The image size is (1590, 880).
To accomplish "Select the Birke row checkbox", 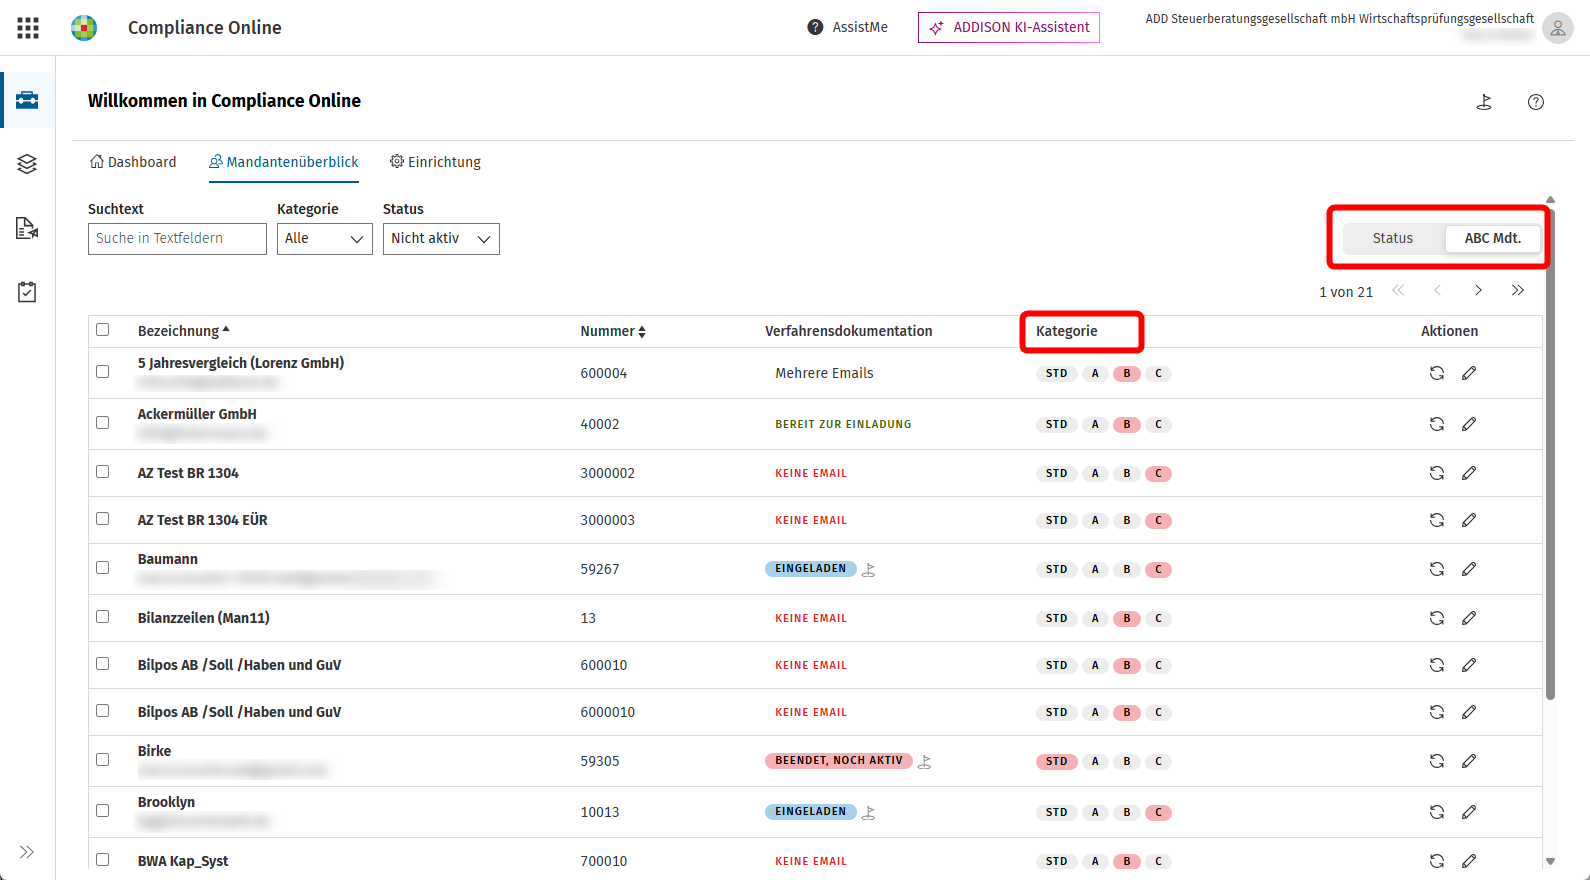I will [102, 759].
